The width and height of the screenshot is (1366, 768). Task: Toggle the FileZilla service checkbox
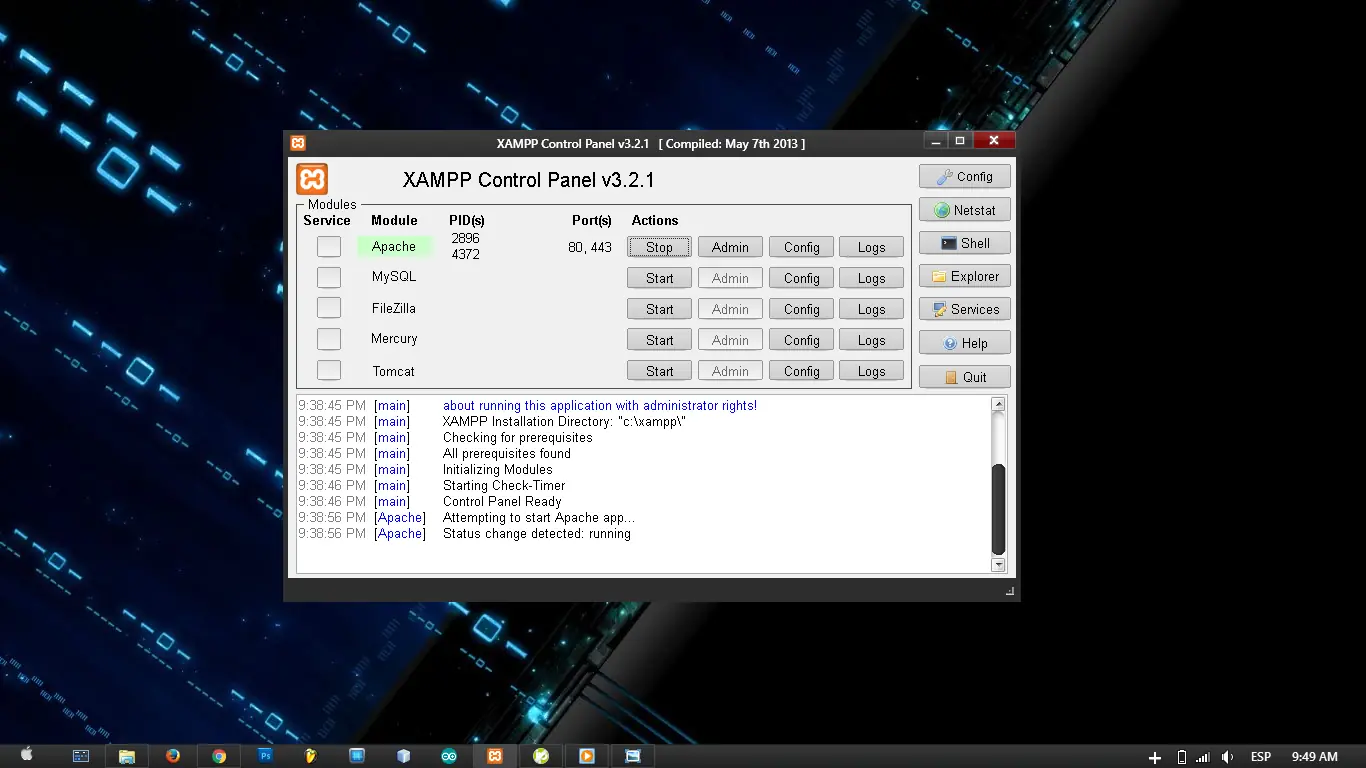pos(329,308)
